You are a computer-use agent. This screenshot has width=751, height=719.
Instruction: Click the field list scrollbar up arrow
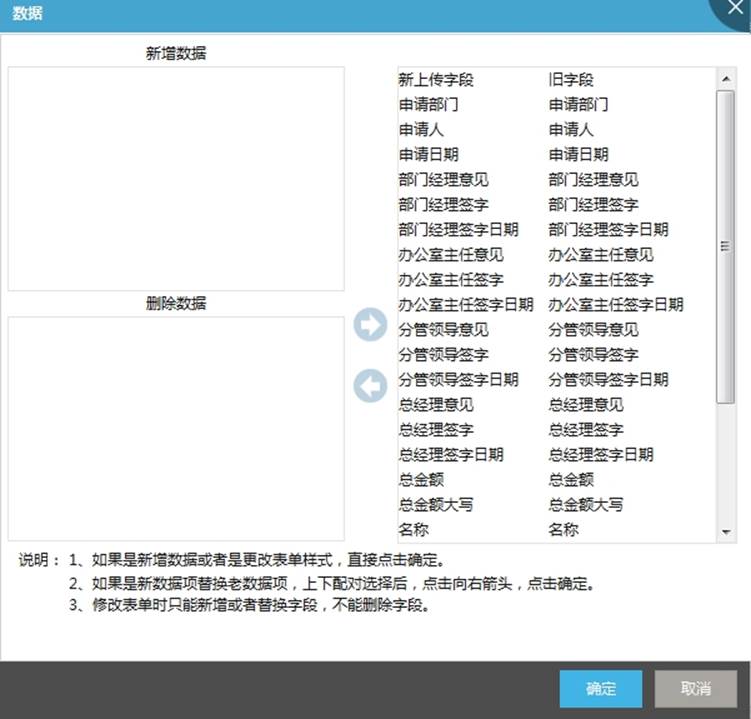click(x=727, y=77)
